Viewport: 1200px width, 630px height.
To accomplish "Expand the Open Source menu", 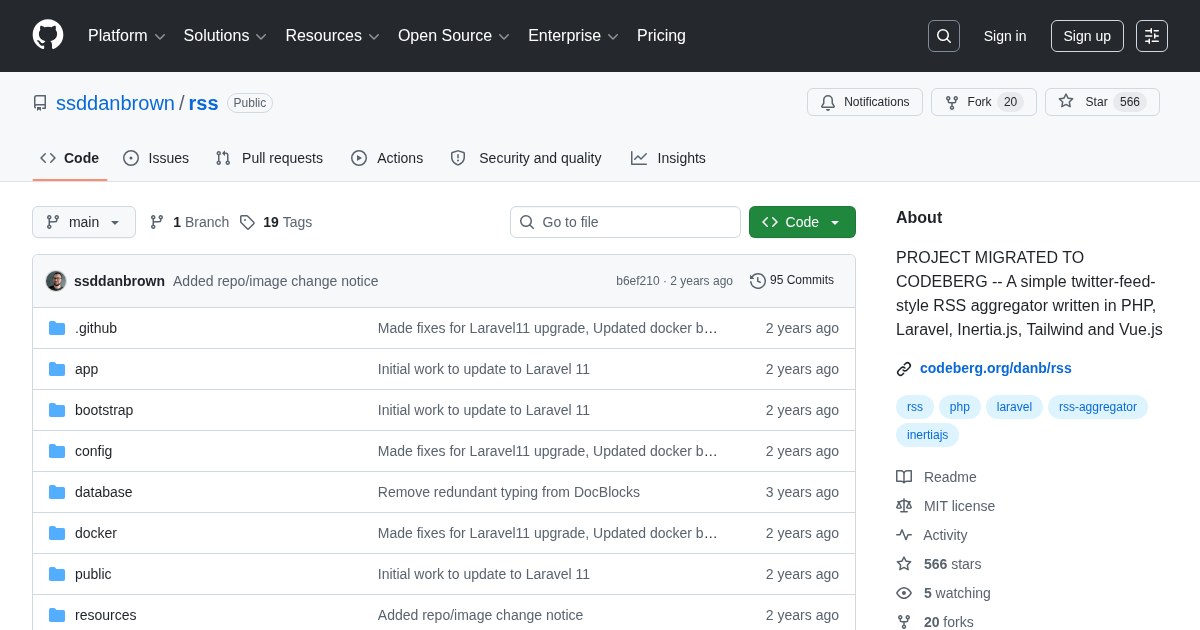I will (x=454, y=36).
